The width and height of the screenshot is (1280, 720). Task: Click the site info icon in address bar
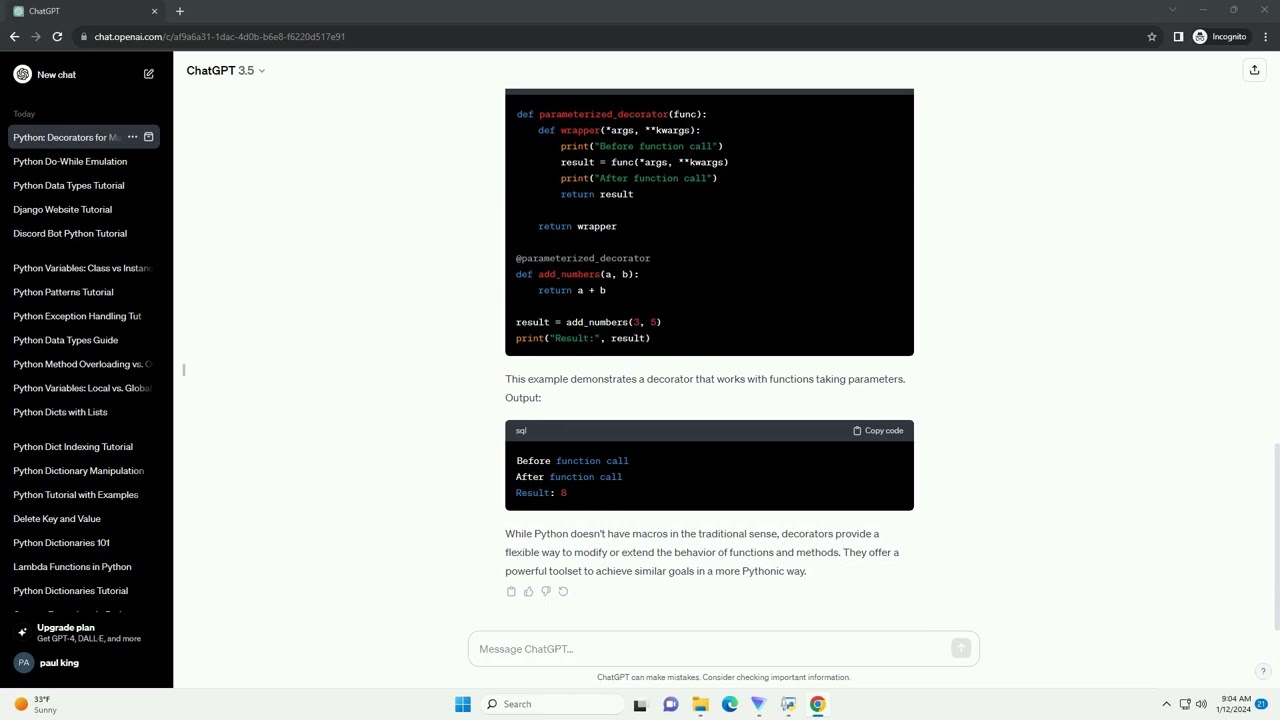pyautogui.click(x=84, y=37)
